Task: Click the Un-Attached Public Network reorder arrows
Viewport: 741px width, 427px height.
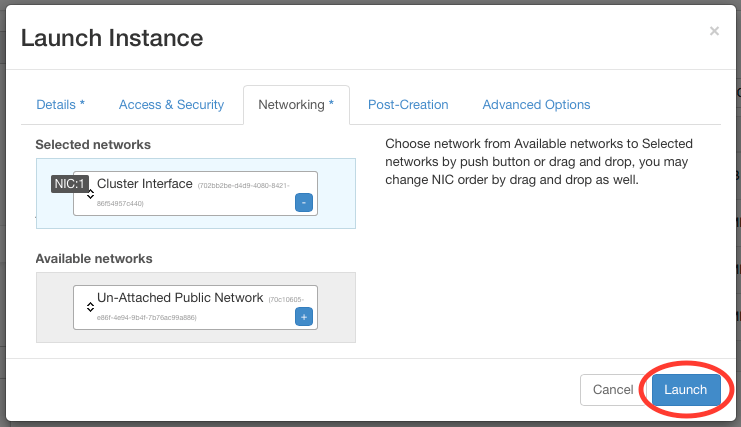Action: [90, 307]
